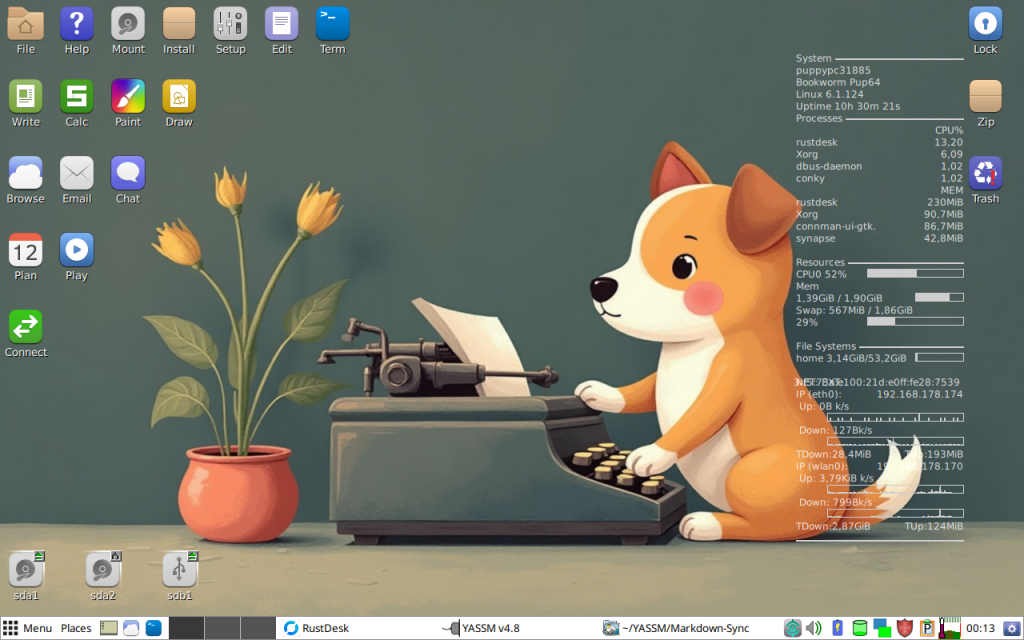This screenshot has height=640, width=1024.
Task: Click the blue terminal launcher in taskbar
Action: [x=153, y=628]
